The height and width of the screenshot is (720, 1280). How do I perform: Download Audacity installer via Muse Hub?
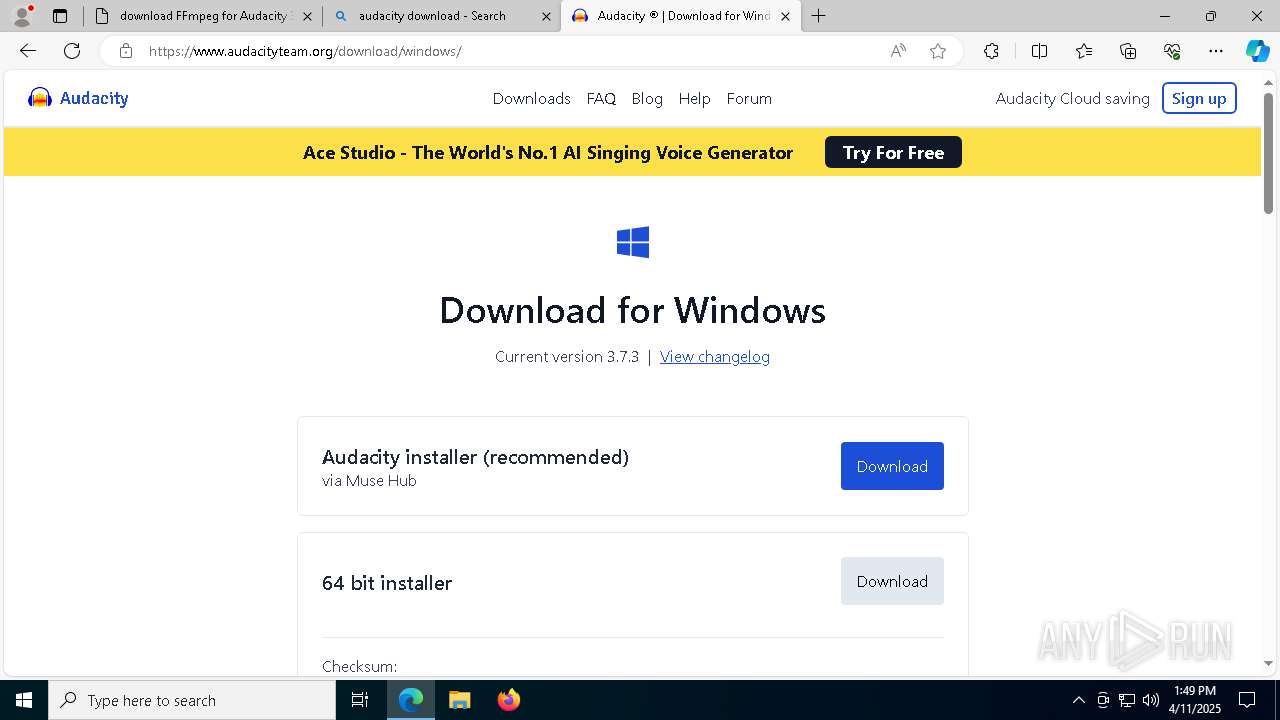[892, 466]
